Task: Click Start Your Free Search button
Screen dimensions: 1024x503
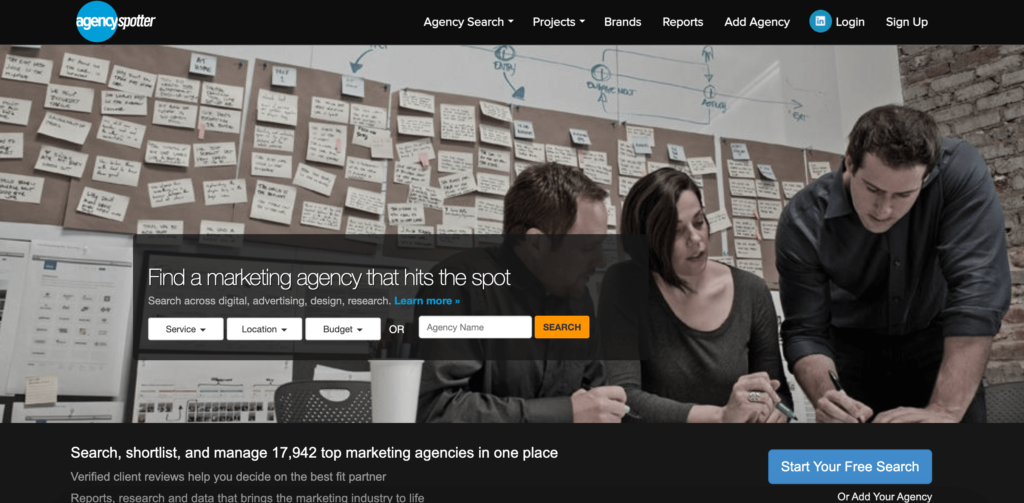Action: coord(850,466)
